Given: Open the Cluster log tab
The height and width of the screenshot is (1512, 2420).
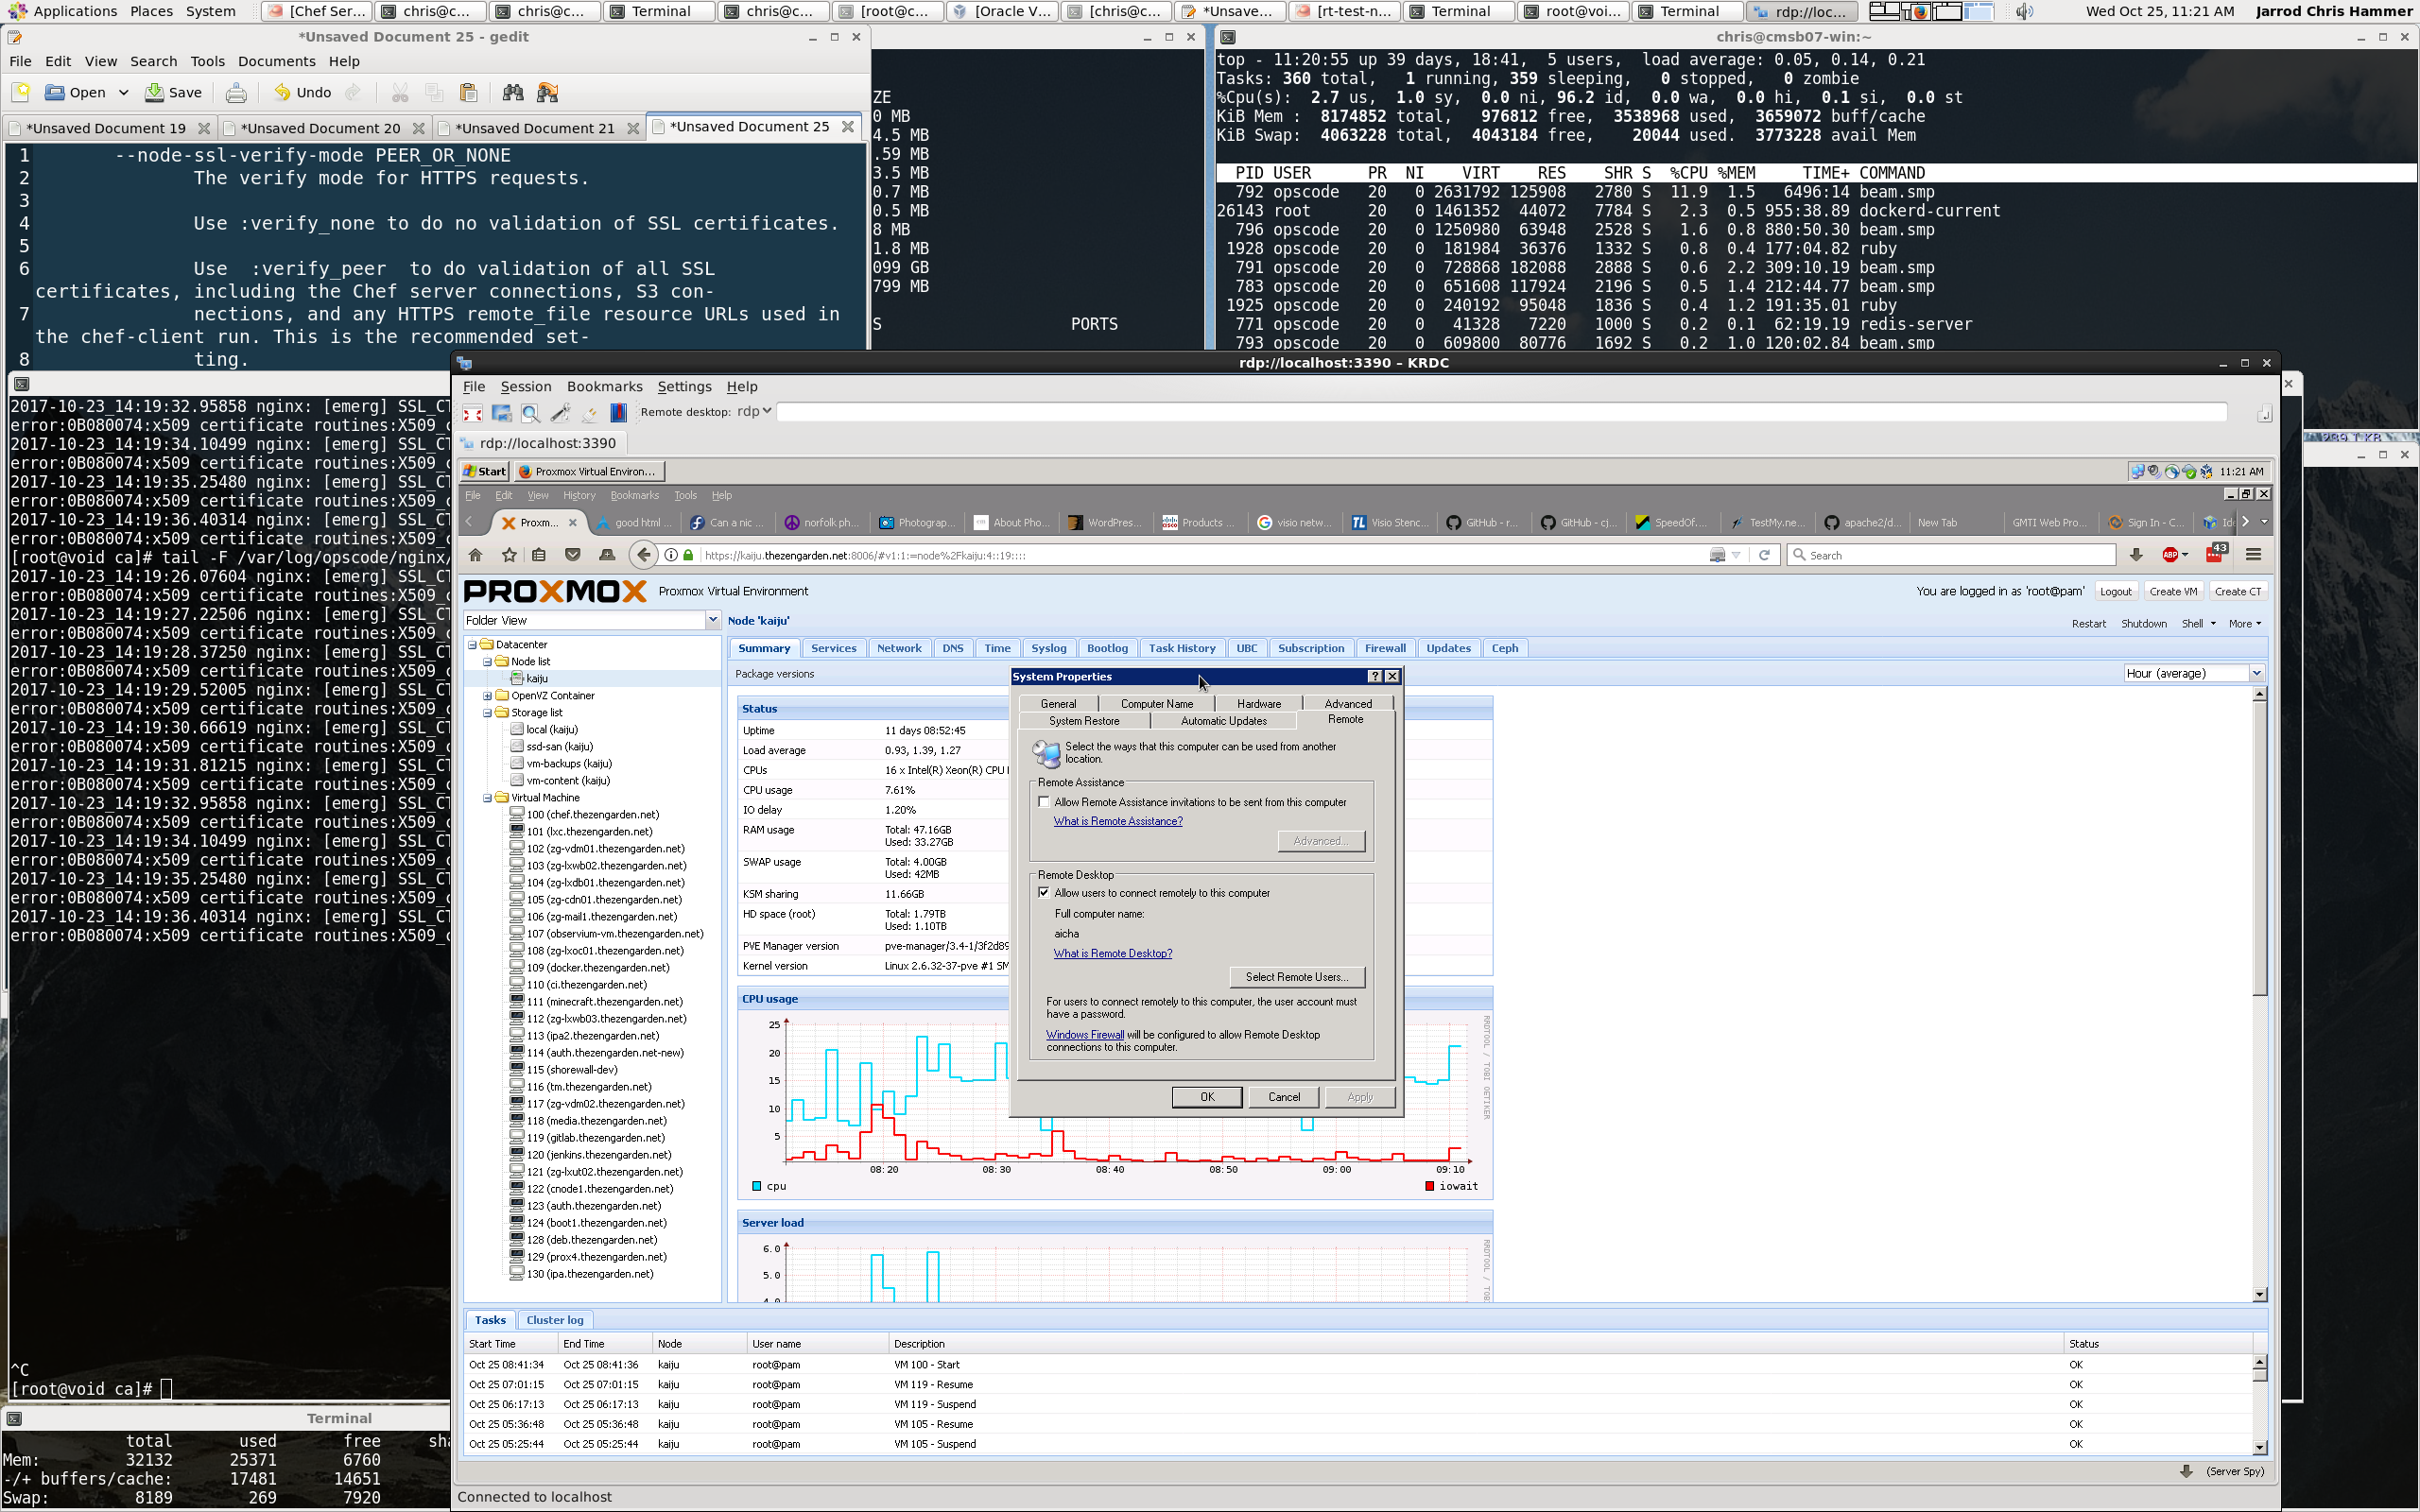Looking at the screenshot, I should tap(555, 1320).
